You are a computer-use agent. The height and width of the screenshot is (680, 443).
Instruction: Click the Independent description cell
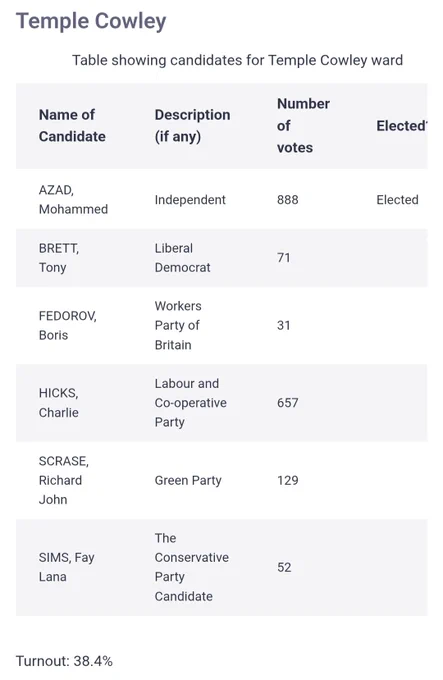[x=190, y=199]
